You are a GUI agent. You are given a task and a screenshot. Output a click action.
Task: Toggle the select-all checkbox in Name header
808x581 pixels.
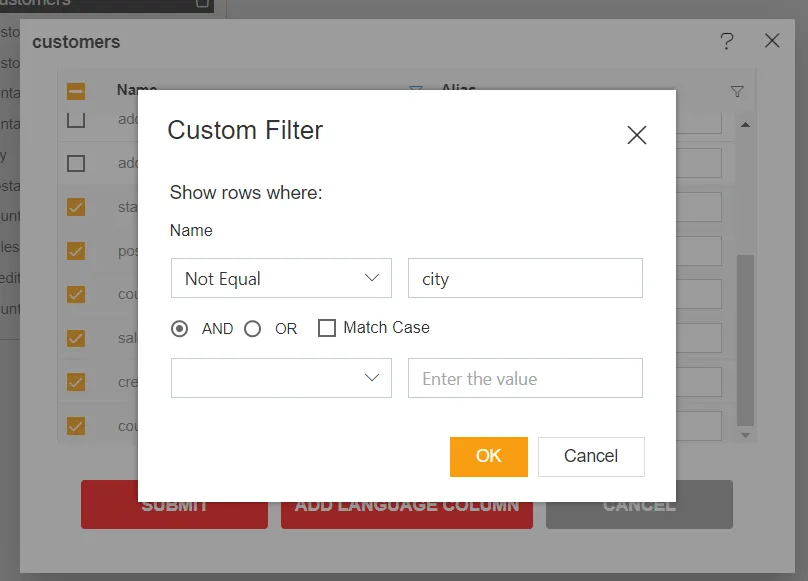76,91
